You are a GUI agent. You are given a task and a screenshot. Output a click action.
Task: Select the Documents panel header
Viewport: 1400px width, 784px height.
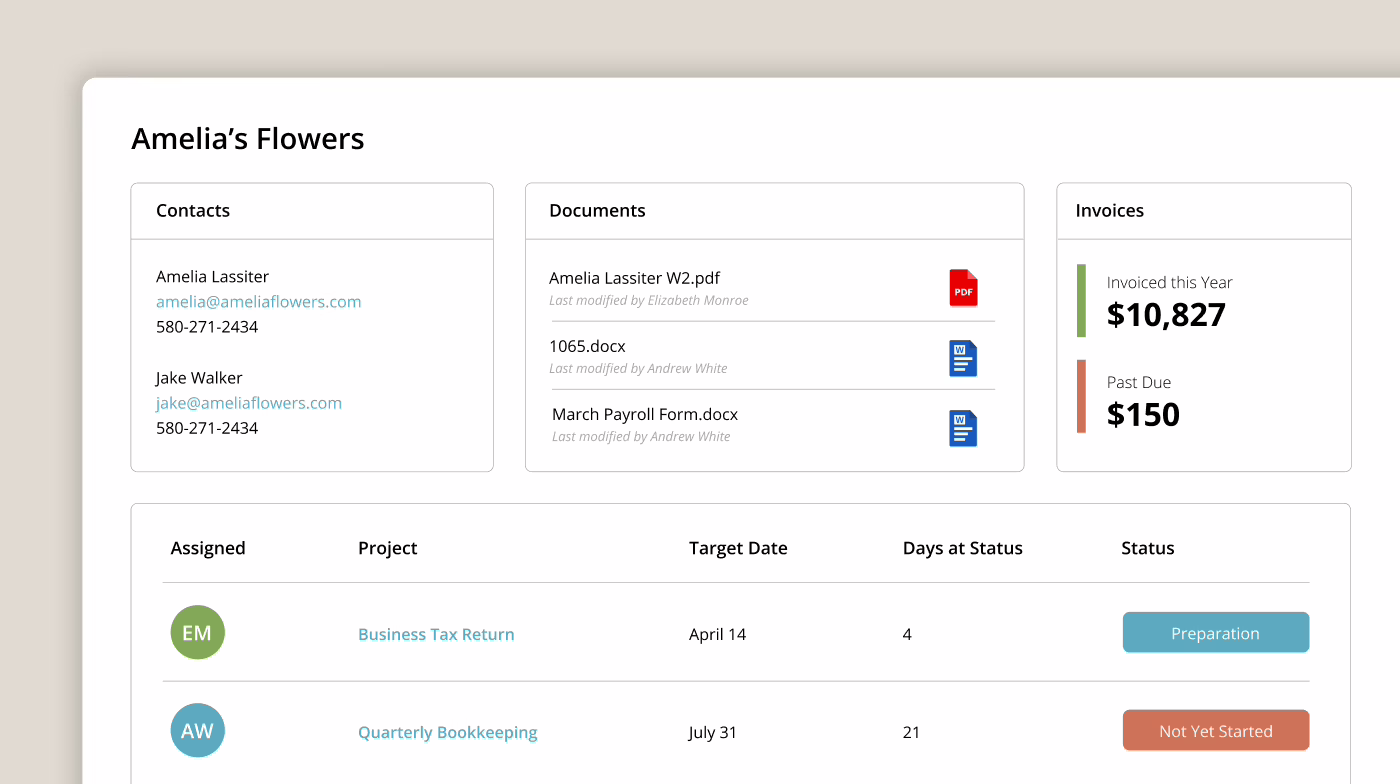tap(597, 210)
